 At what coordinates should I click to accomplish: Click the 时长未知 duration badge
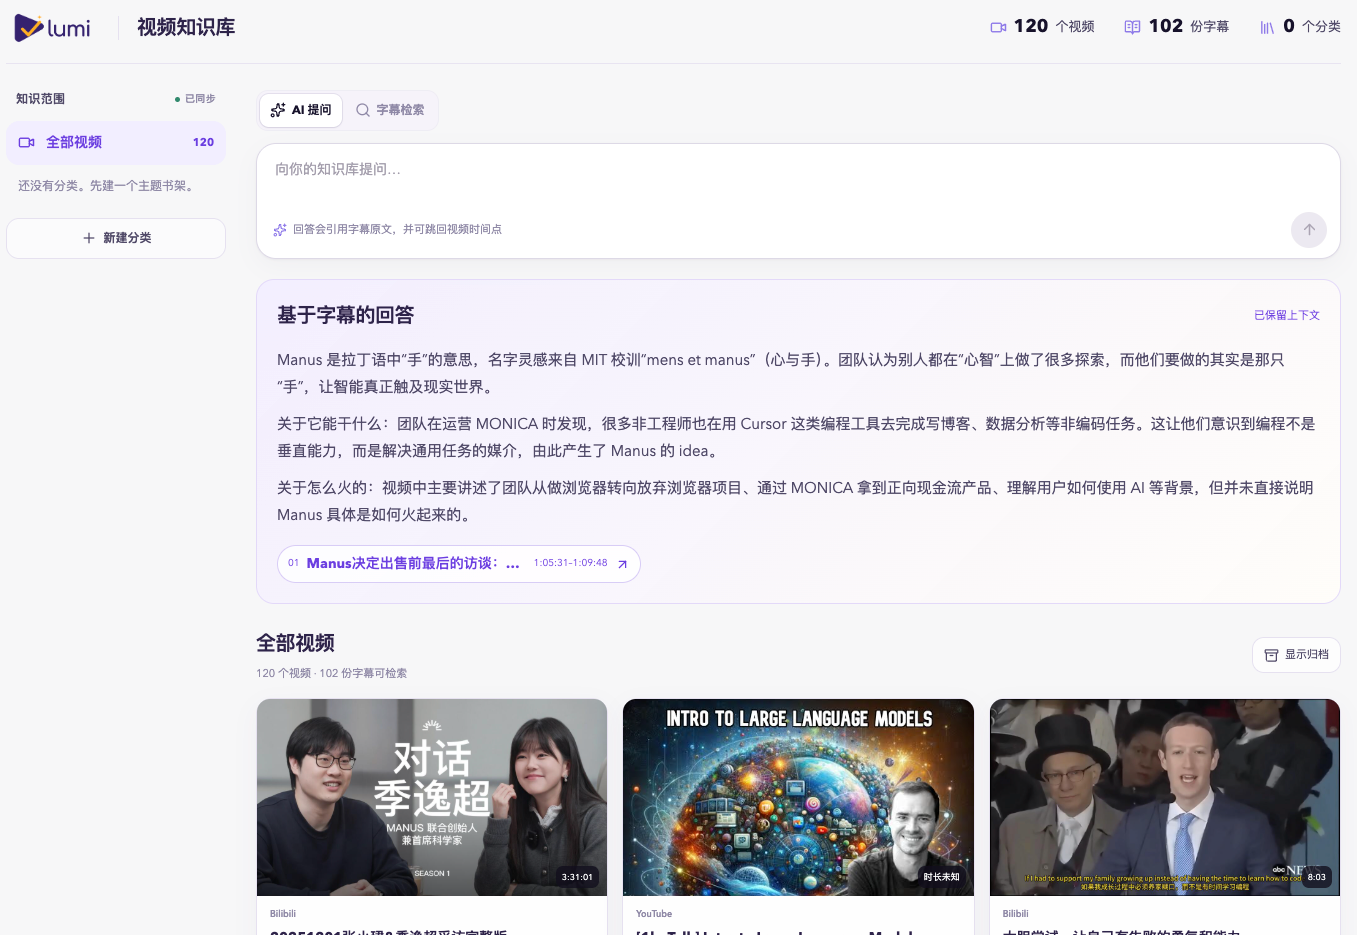941,877
